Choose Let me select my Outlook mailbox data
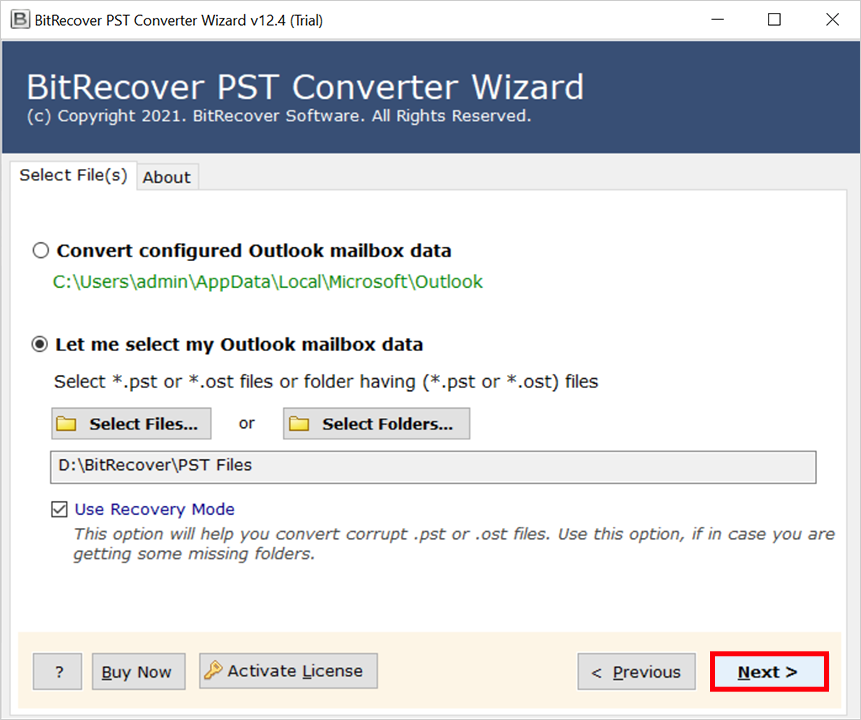 (41, 345)
